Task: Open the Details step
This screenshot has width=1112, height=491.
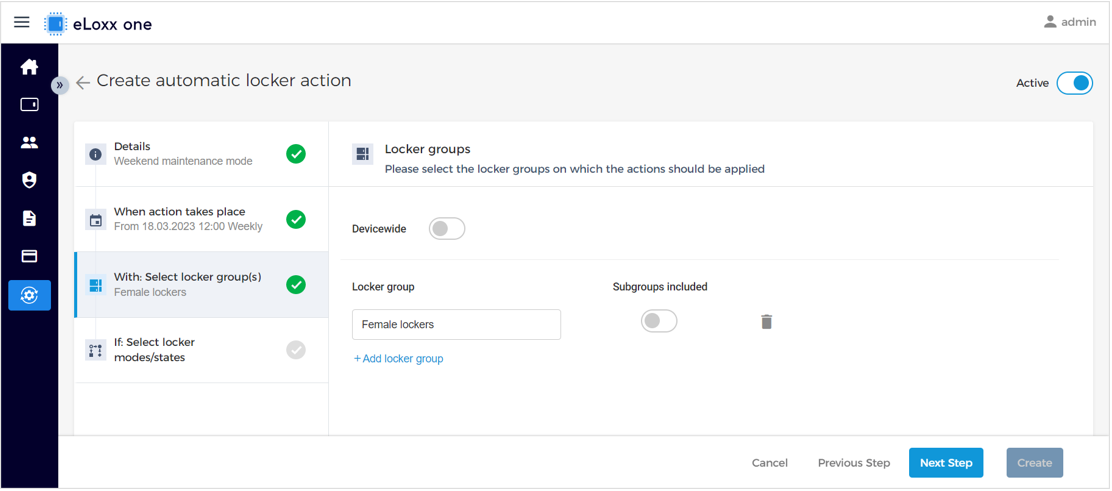Action: (201, 154)
